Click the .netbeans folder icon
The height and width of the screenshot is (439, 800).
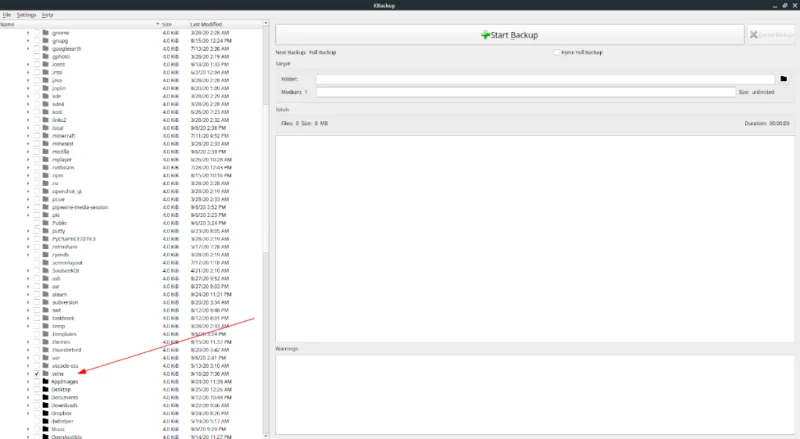click(x=45, y=167)
